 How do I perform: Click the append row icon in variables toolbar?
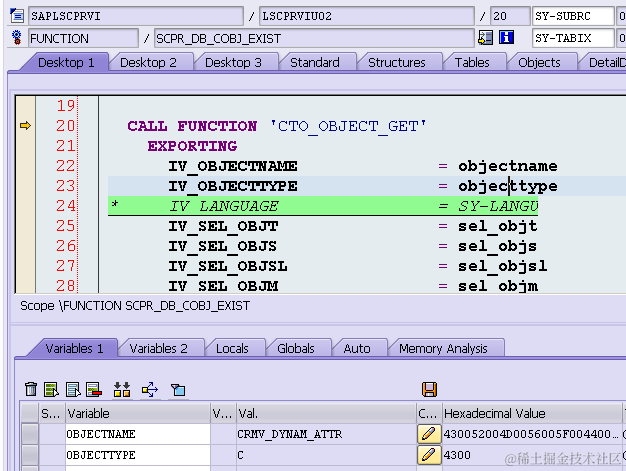tap(73, 389)
